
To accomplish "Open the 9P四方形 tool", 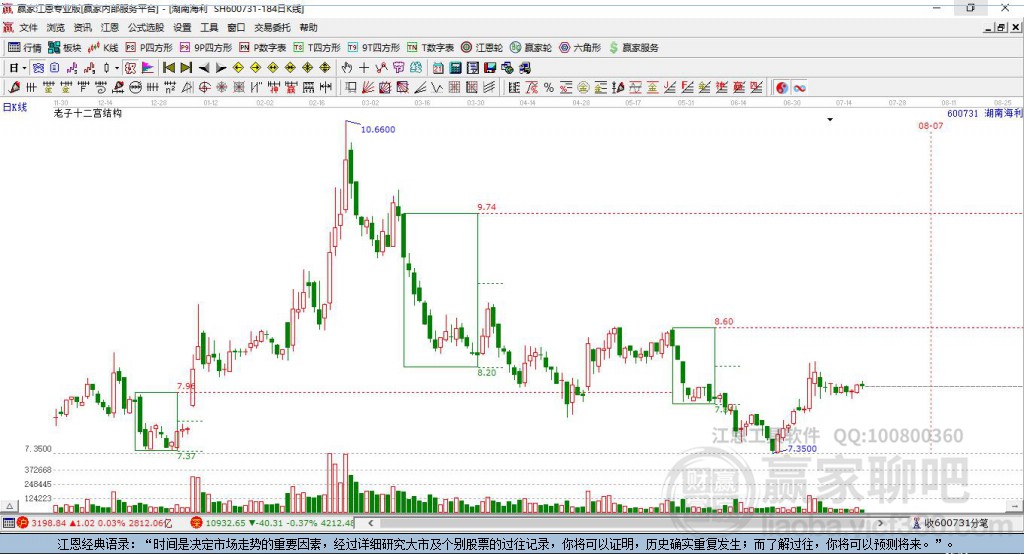I will [206, 48].
